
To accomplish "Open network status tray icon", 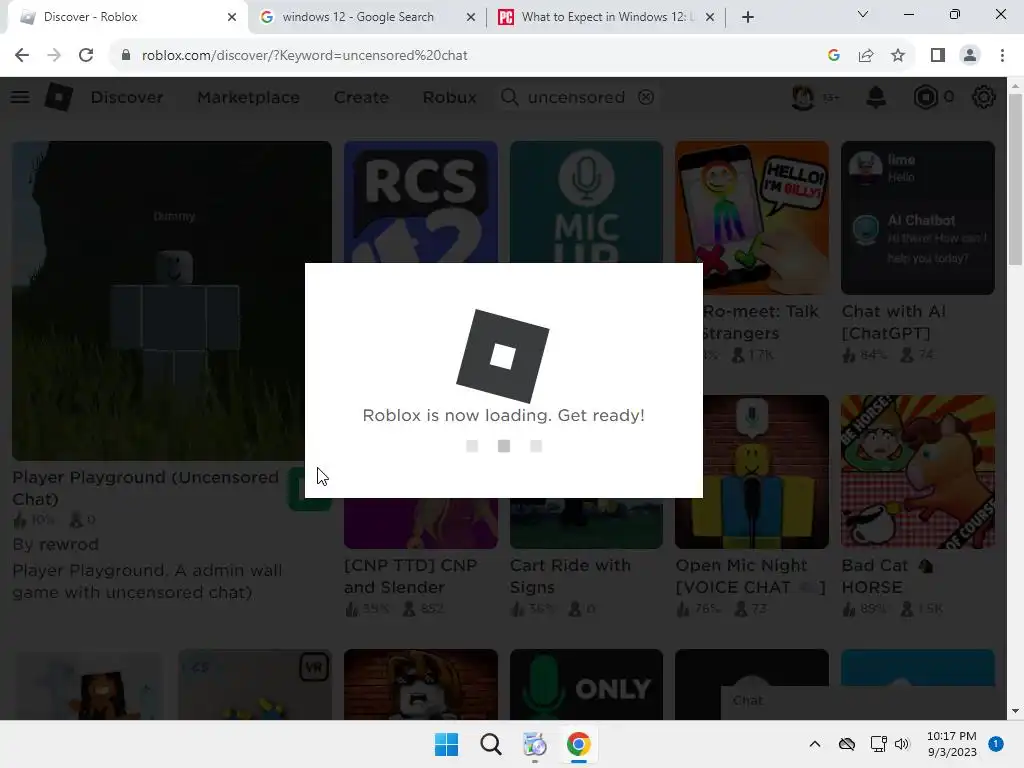I will click(x=878, y=744).
